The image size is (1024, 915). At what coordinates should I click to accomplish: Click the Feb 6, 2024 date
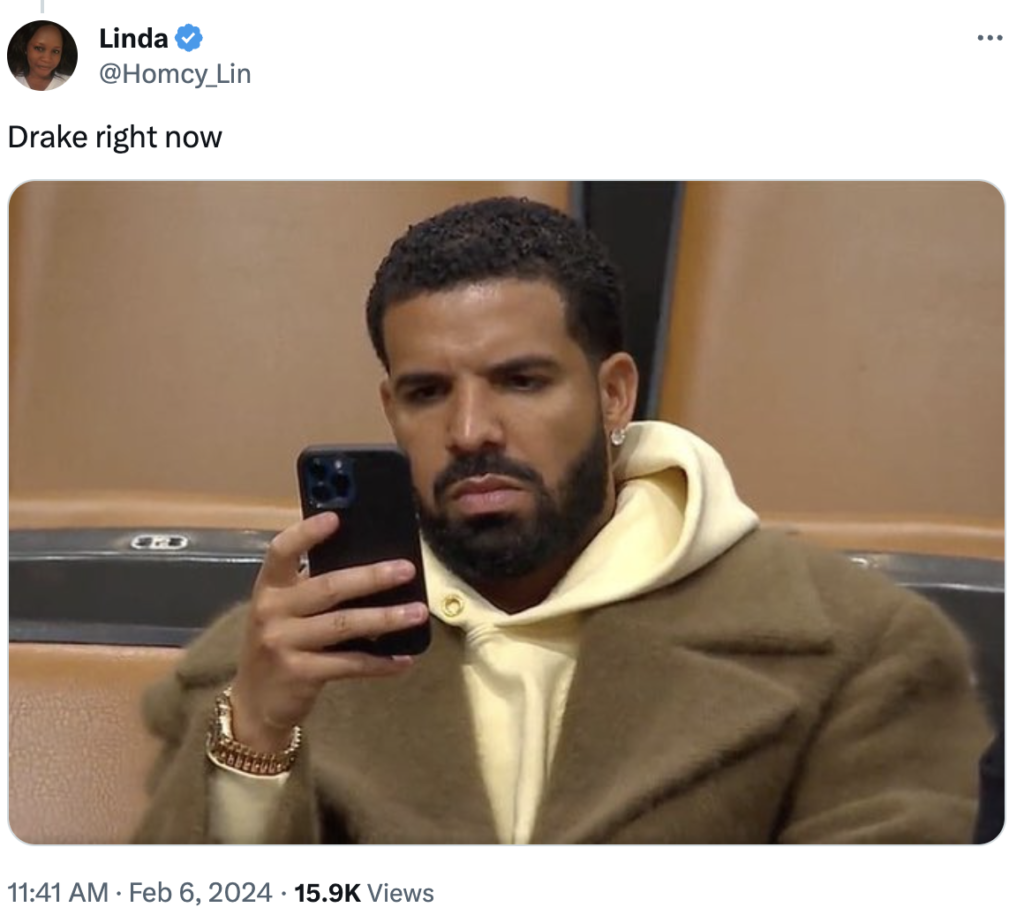pos(200,893)
